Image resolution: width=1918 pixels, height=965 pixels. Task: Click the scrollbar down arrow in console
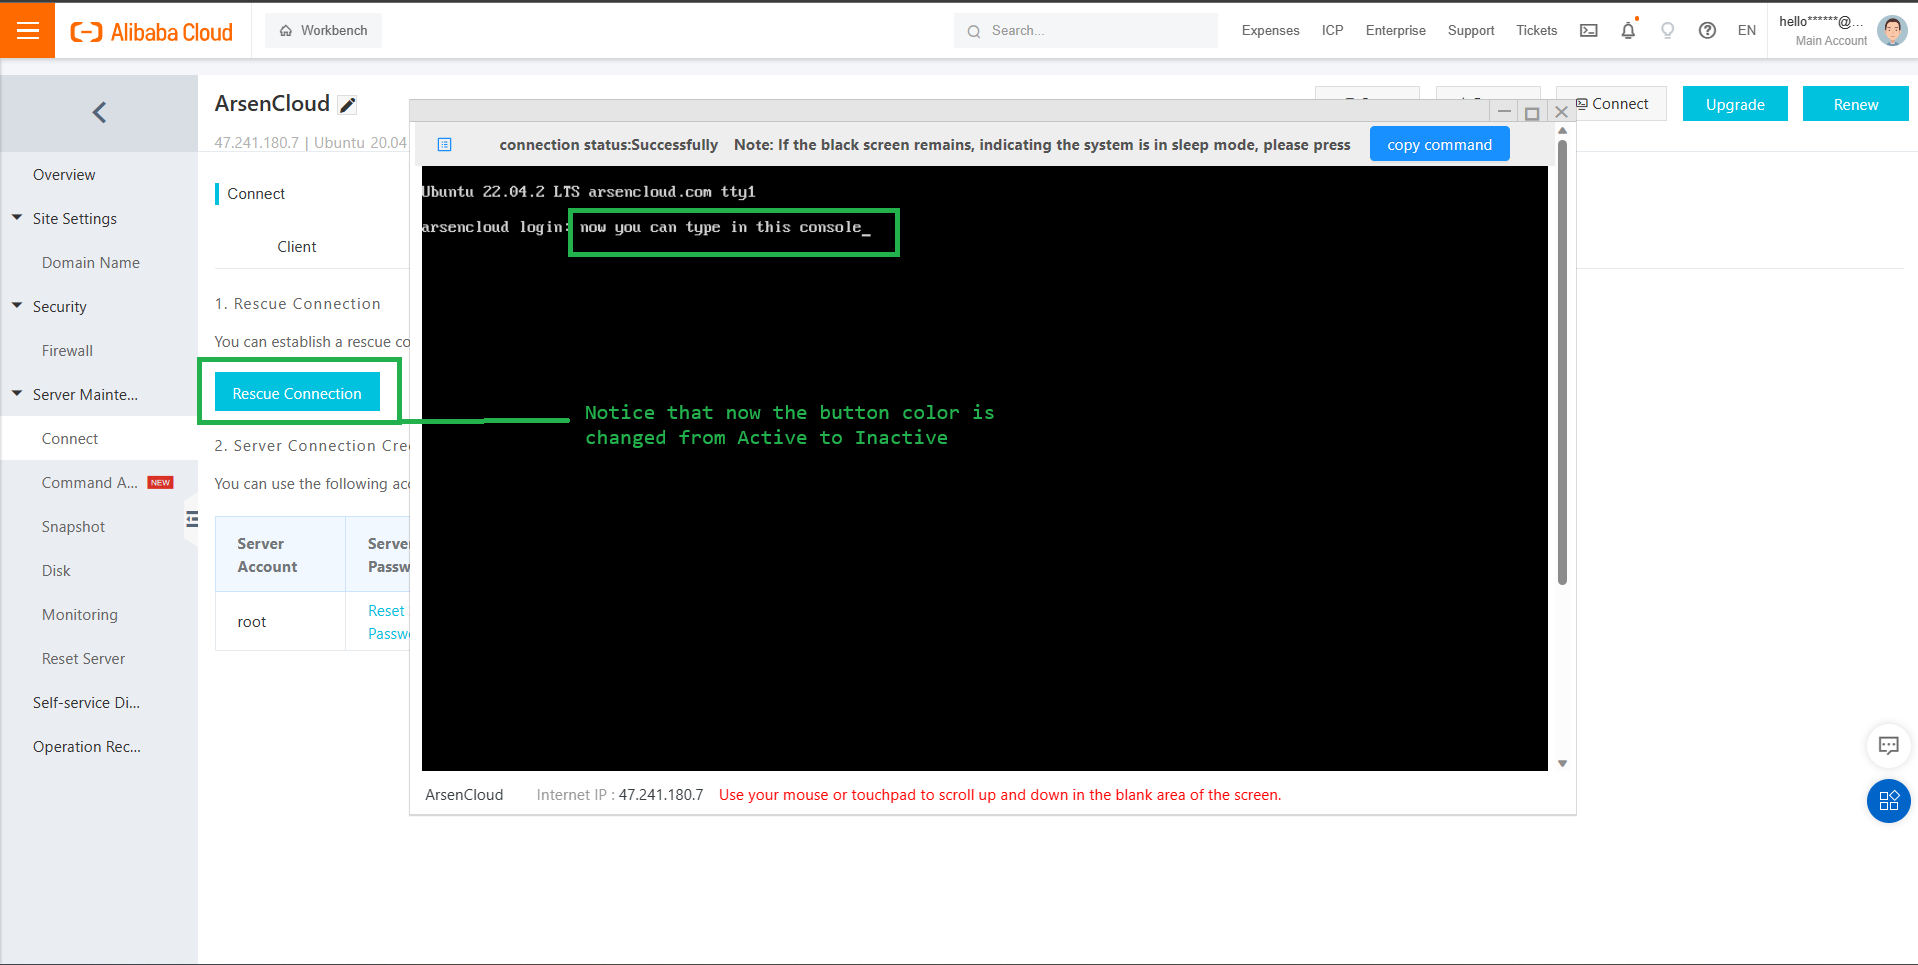(x=1562, y=764)
